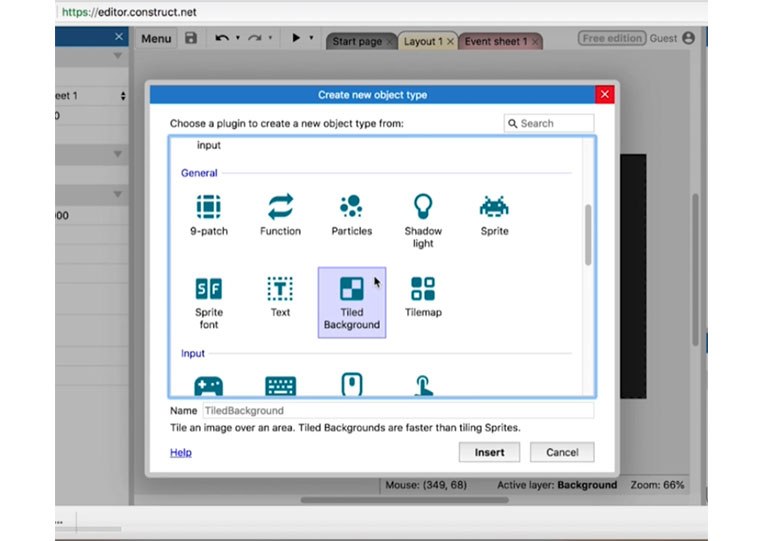This screenshot has width=763, height=541.
Task: Close the Event sheet 1 tab
Action: [x=535, y=42]
